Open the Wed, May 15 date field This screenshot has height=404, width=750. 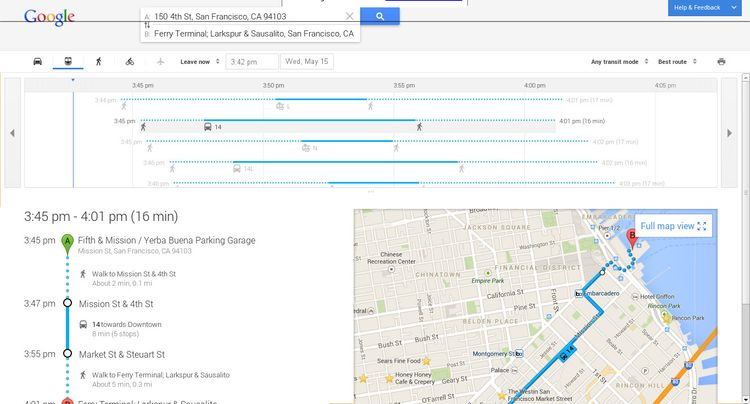coord(308,62)
